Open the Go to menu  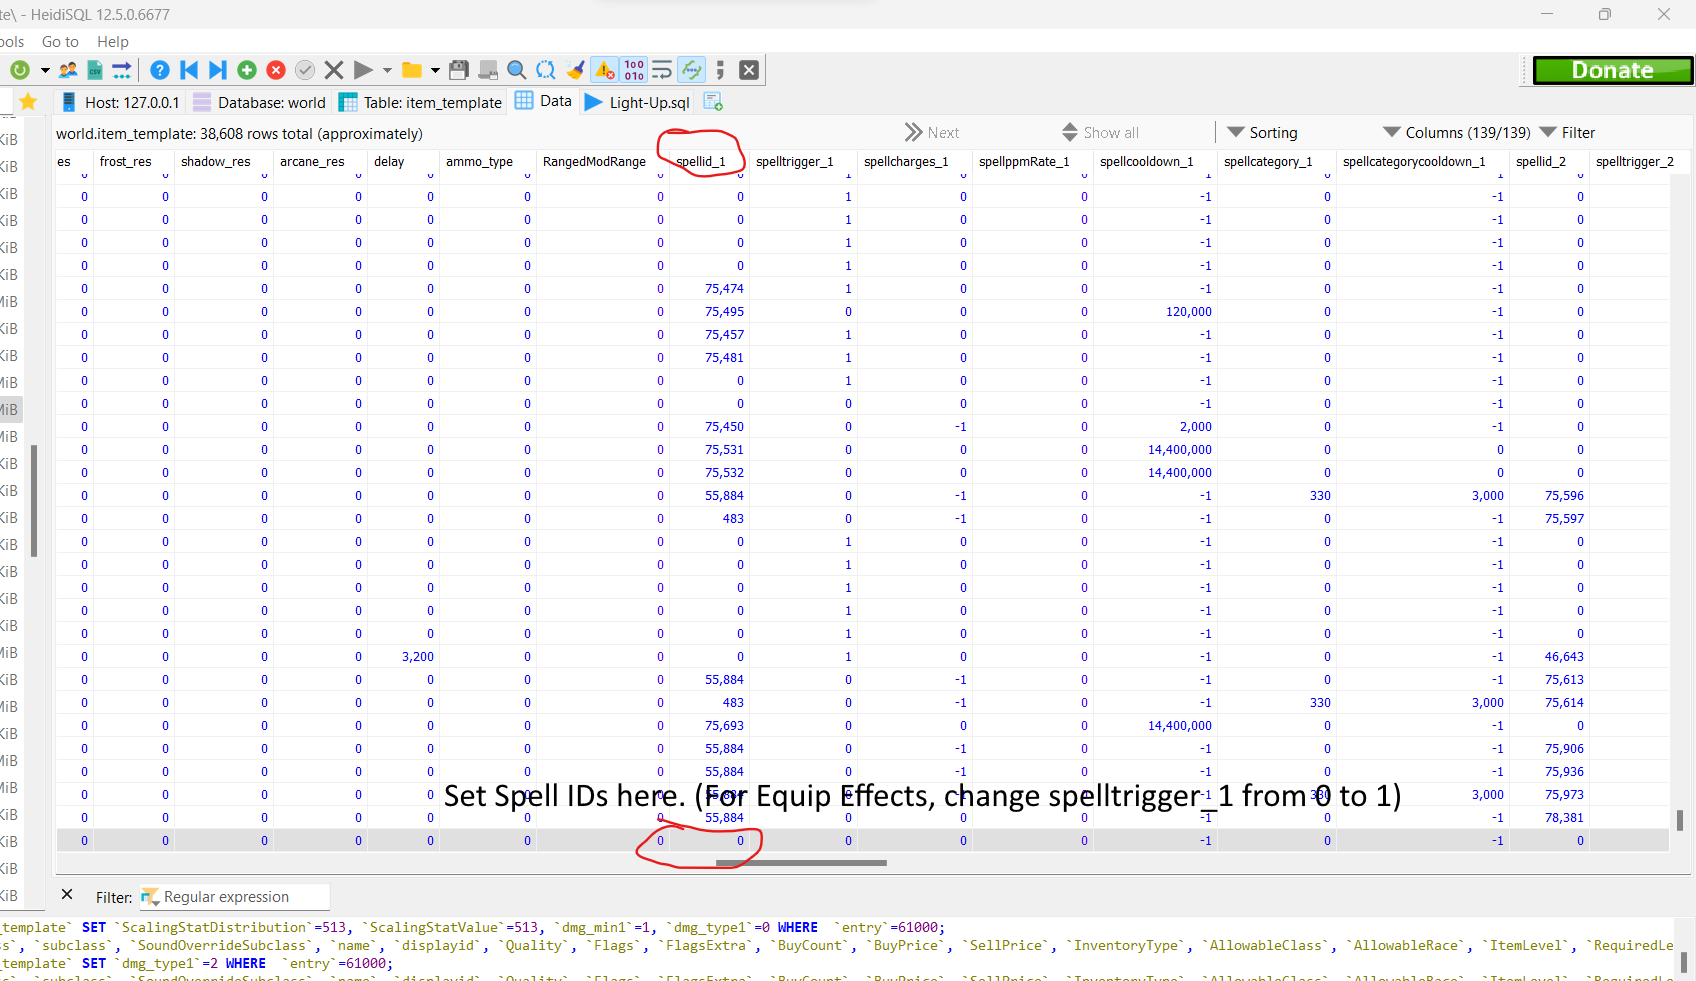[60, 42]
